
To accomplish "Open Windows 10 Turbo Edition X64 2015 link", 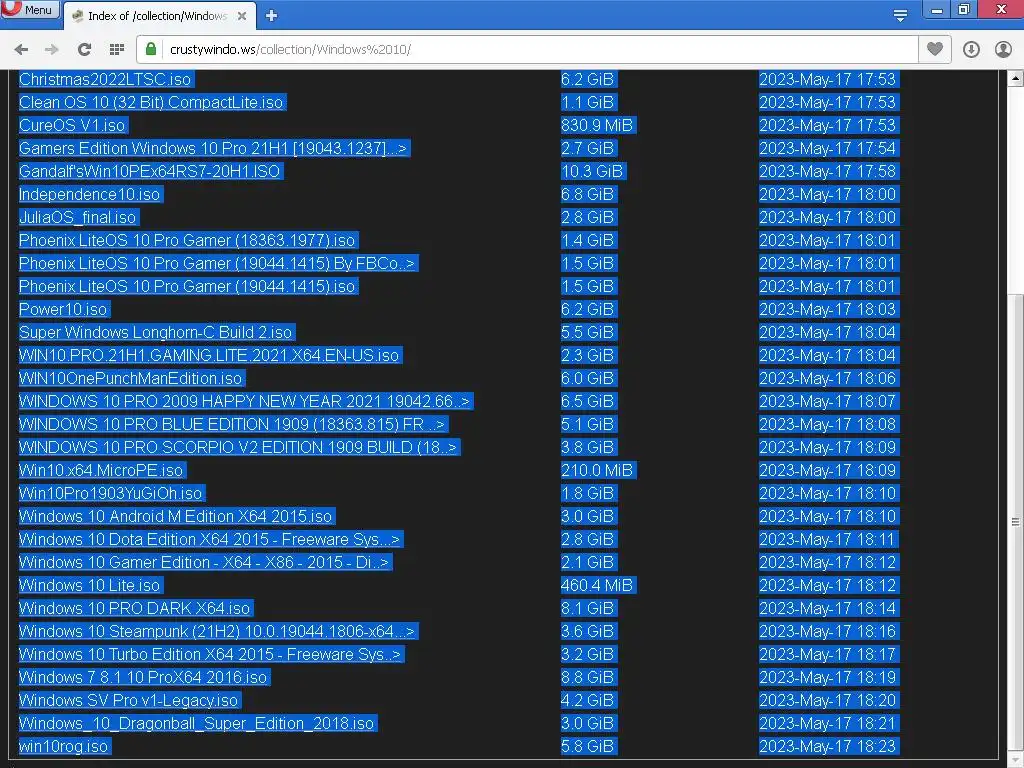I will tap(210, 654).
